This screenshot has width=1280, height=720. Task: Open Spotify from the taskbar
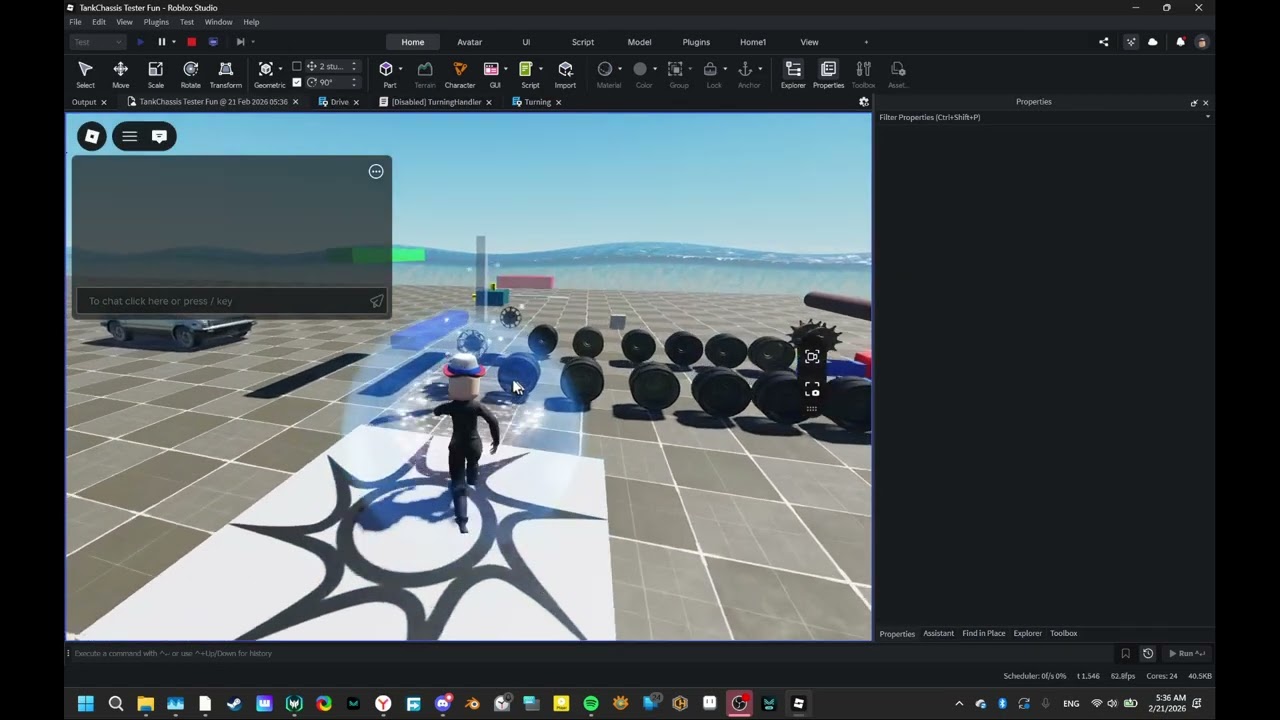(x=591, y=703)
